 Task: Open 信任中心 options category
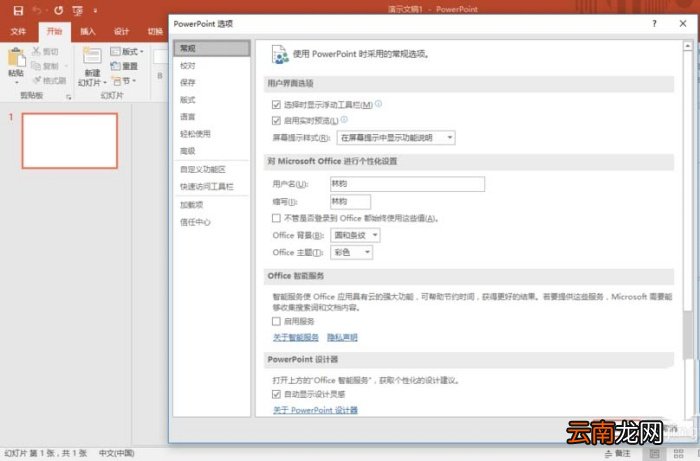212,222
